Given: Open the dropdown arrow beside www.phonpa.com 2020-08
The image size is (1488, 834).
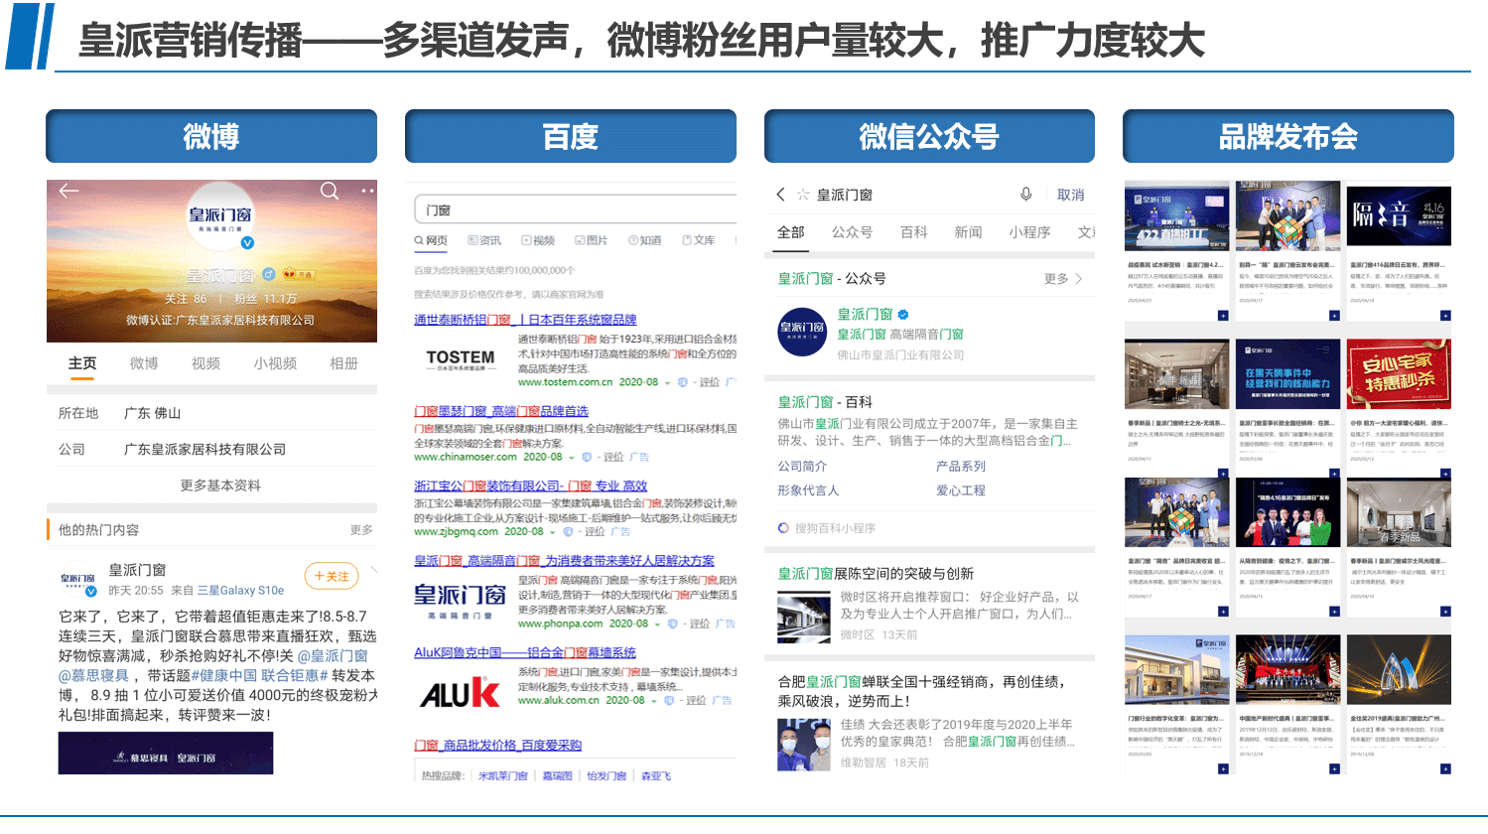Looking at the screenshot, I should pos(657,624).
